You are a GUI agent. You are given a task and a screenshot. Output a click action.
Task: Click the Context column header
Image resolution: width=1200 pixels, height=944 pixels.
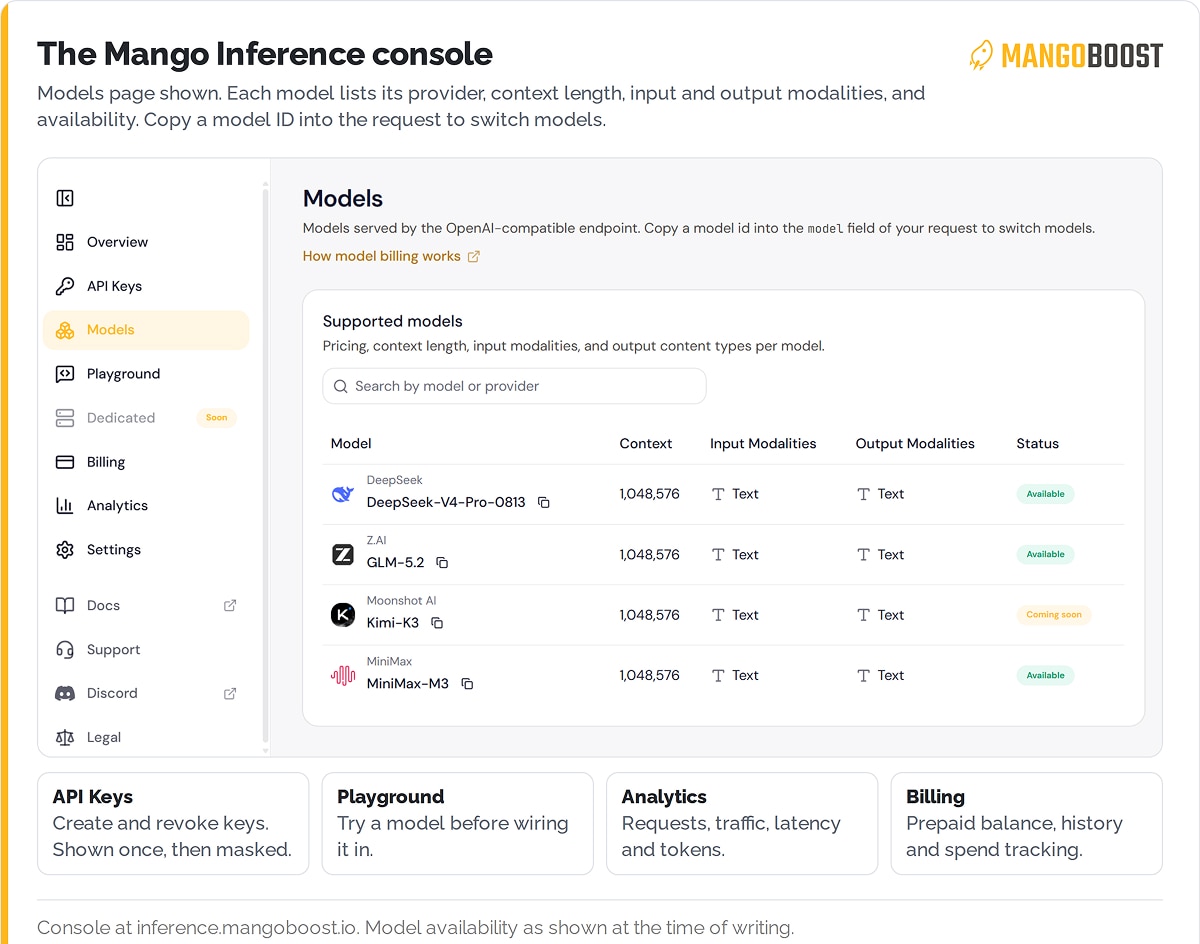[x=646, y=443]
